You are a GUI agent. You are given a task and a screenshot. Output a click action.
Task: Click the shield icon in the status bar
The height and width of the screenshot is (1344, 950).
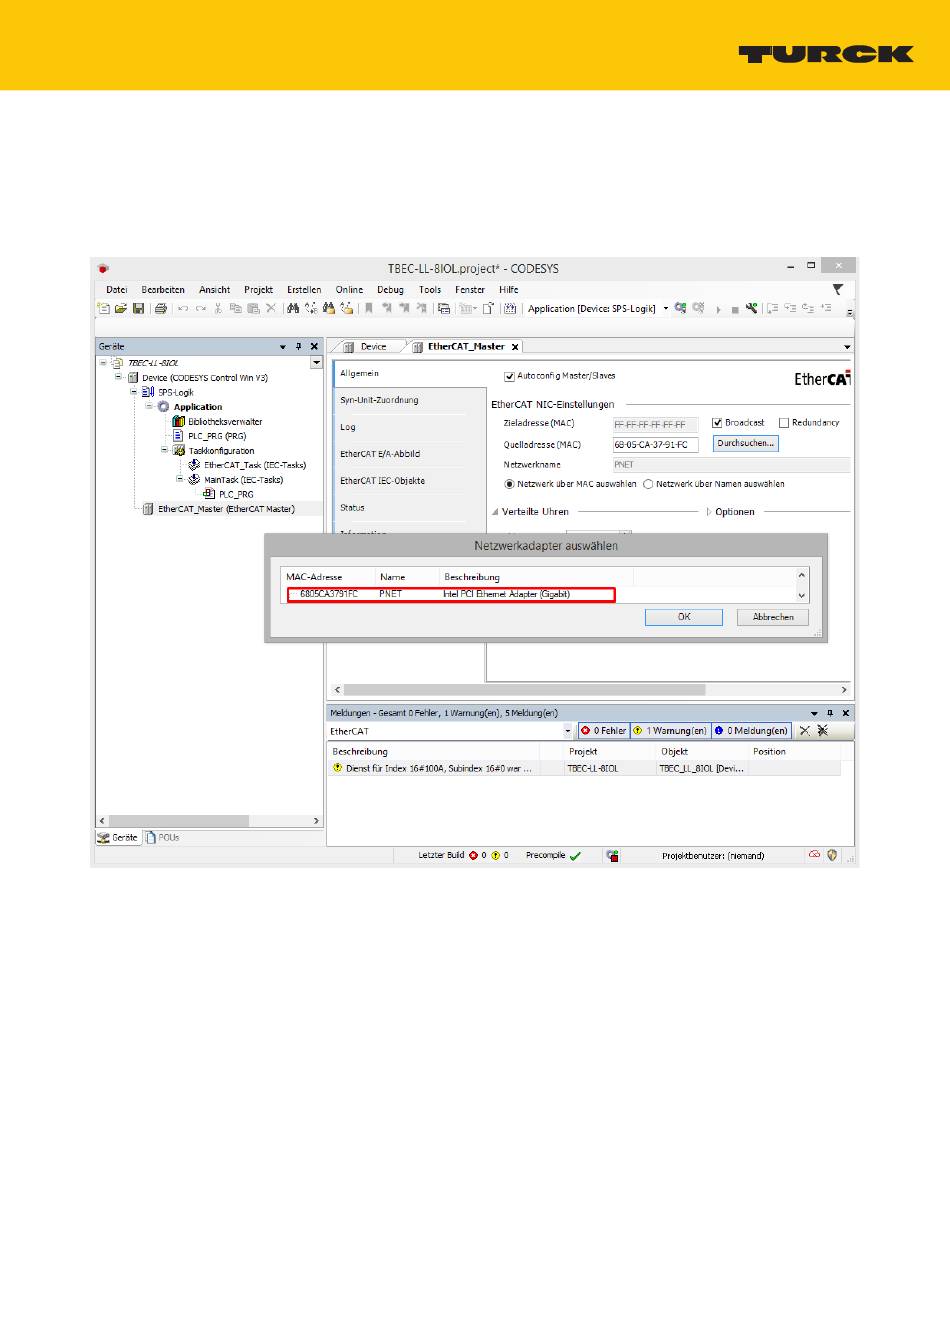(x=832, y=855)
